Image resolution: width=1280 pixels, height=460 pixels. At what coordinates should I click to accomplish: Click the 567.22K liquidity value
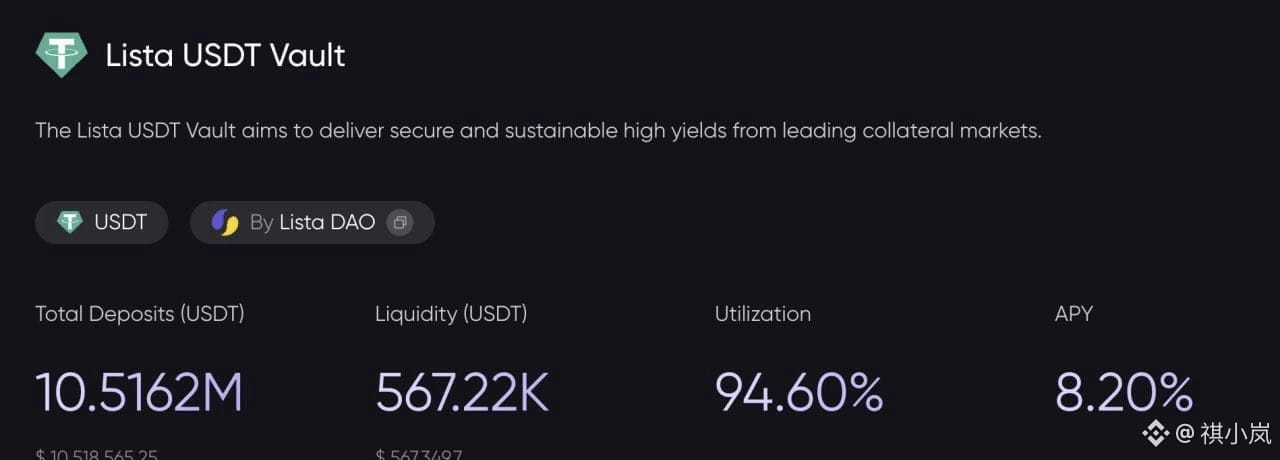tap(462, 392)
